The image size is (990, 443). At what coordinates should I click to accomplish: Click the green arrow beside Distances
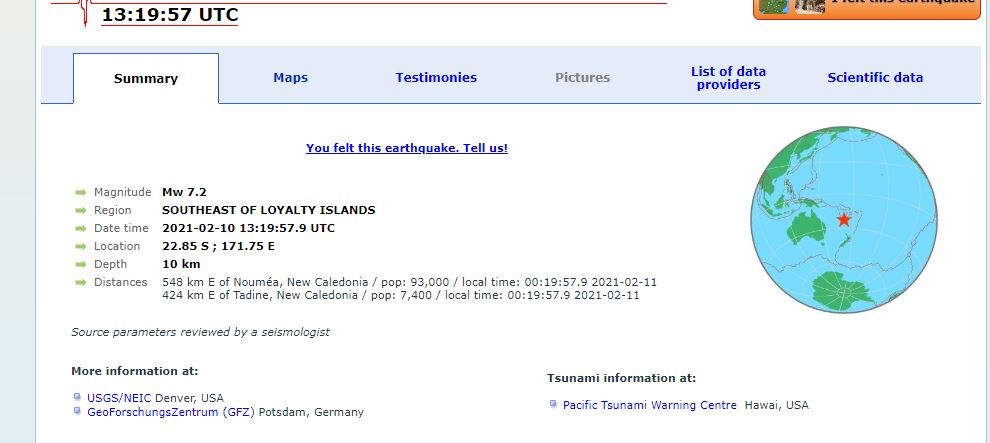tap(80, 282)
